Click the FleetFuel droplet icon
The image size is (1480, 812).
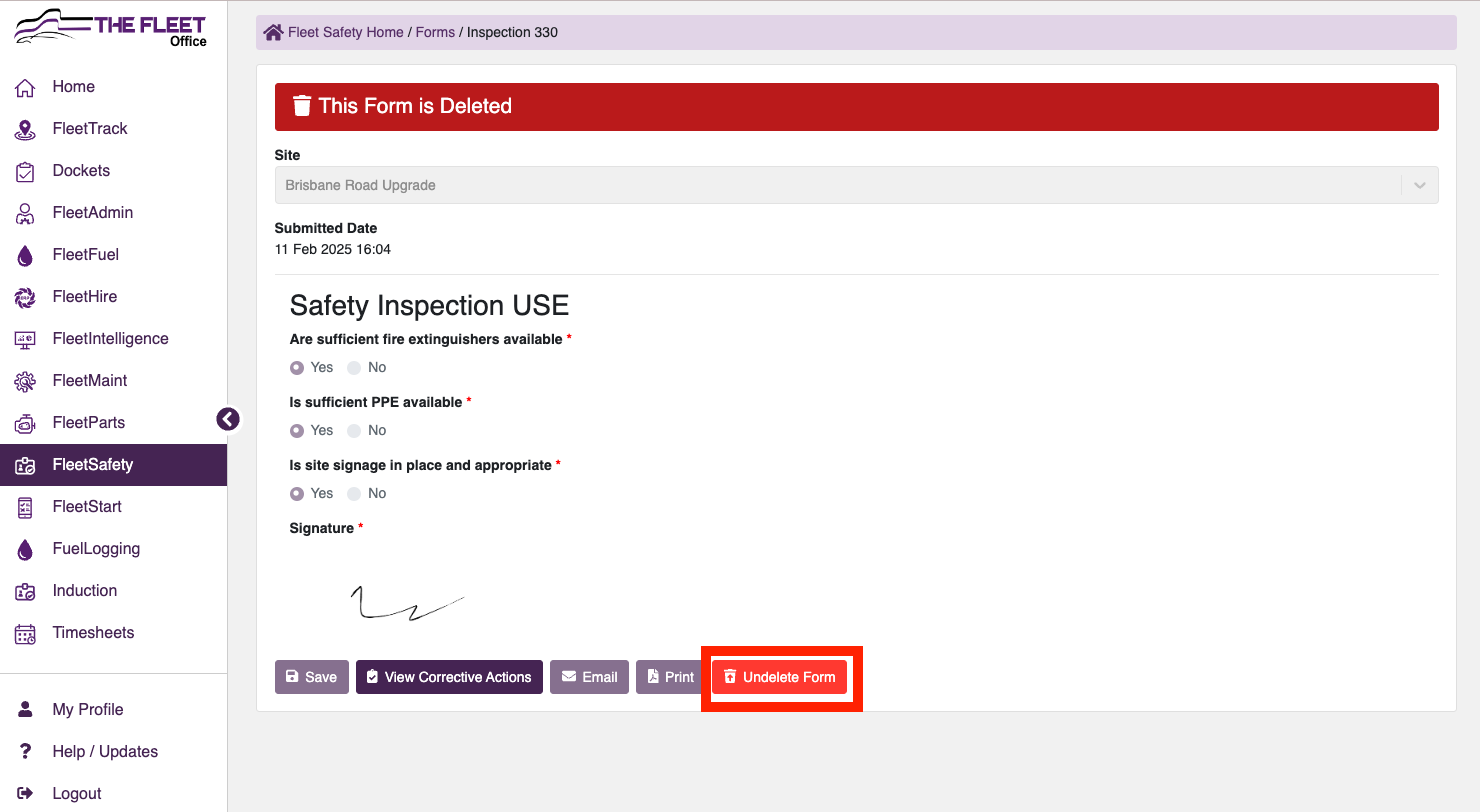(26, 255)
